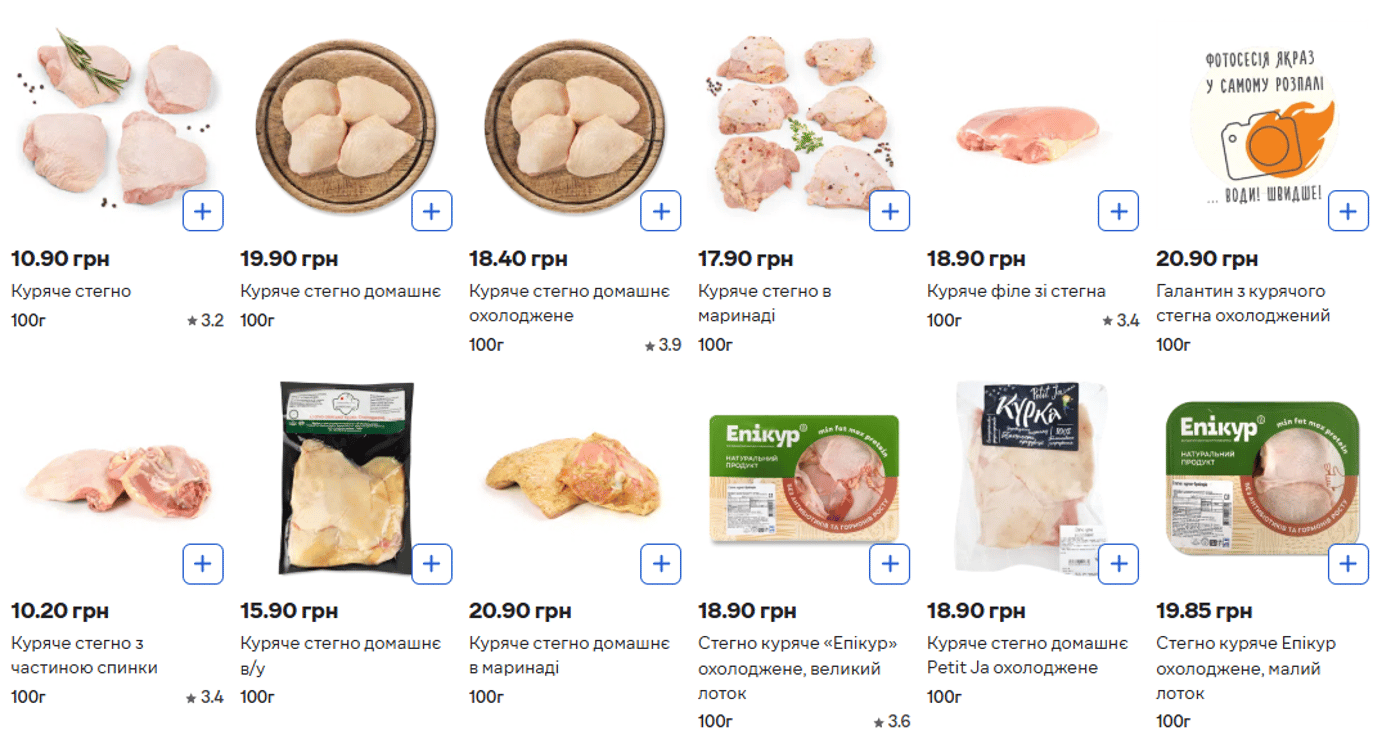Click the 3.9 star rating
The height and width of the screenshot is (744, 1400).
pyautogui.click(x=664, y=345)
